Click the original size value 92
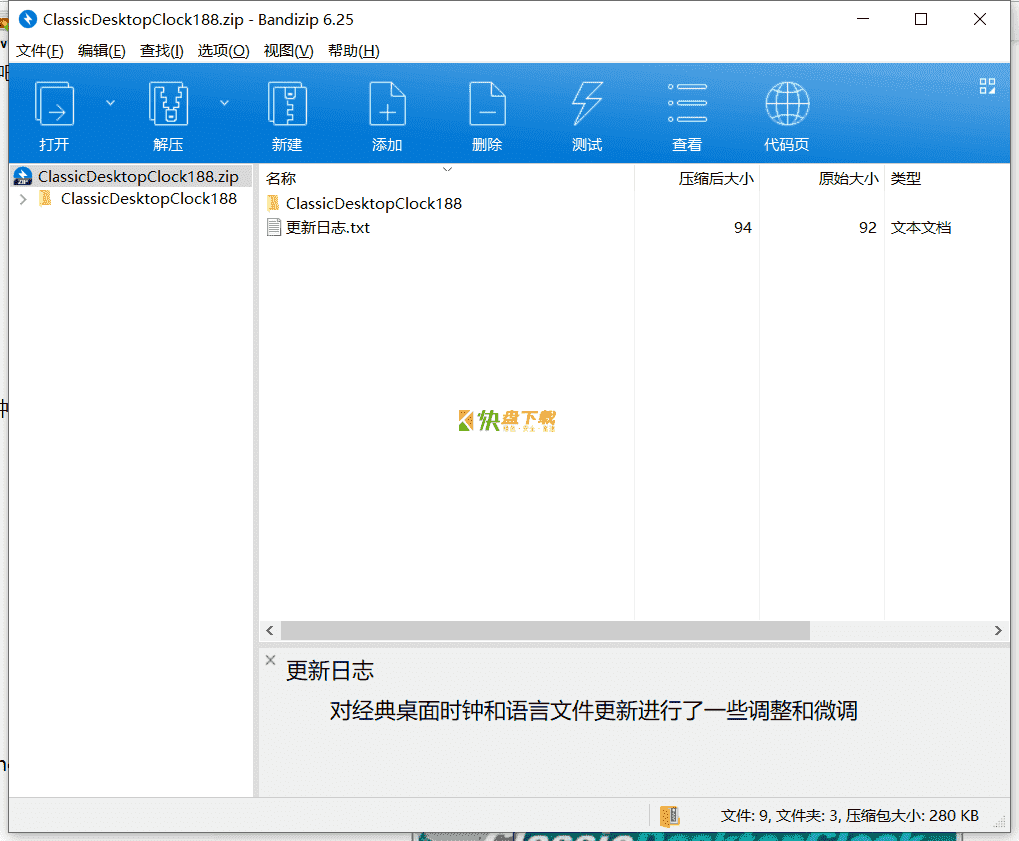This screenshot has height=841, width=1019. tap(868, 227)
